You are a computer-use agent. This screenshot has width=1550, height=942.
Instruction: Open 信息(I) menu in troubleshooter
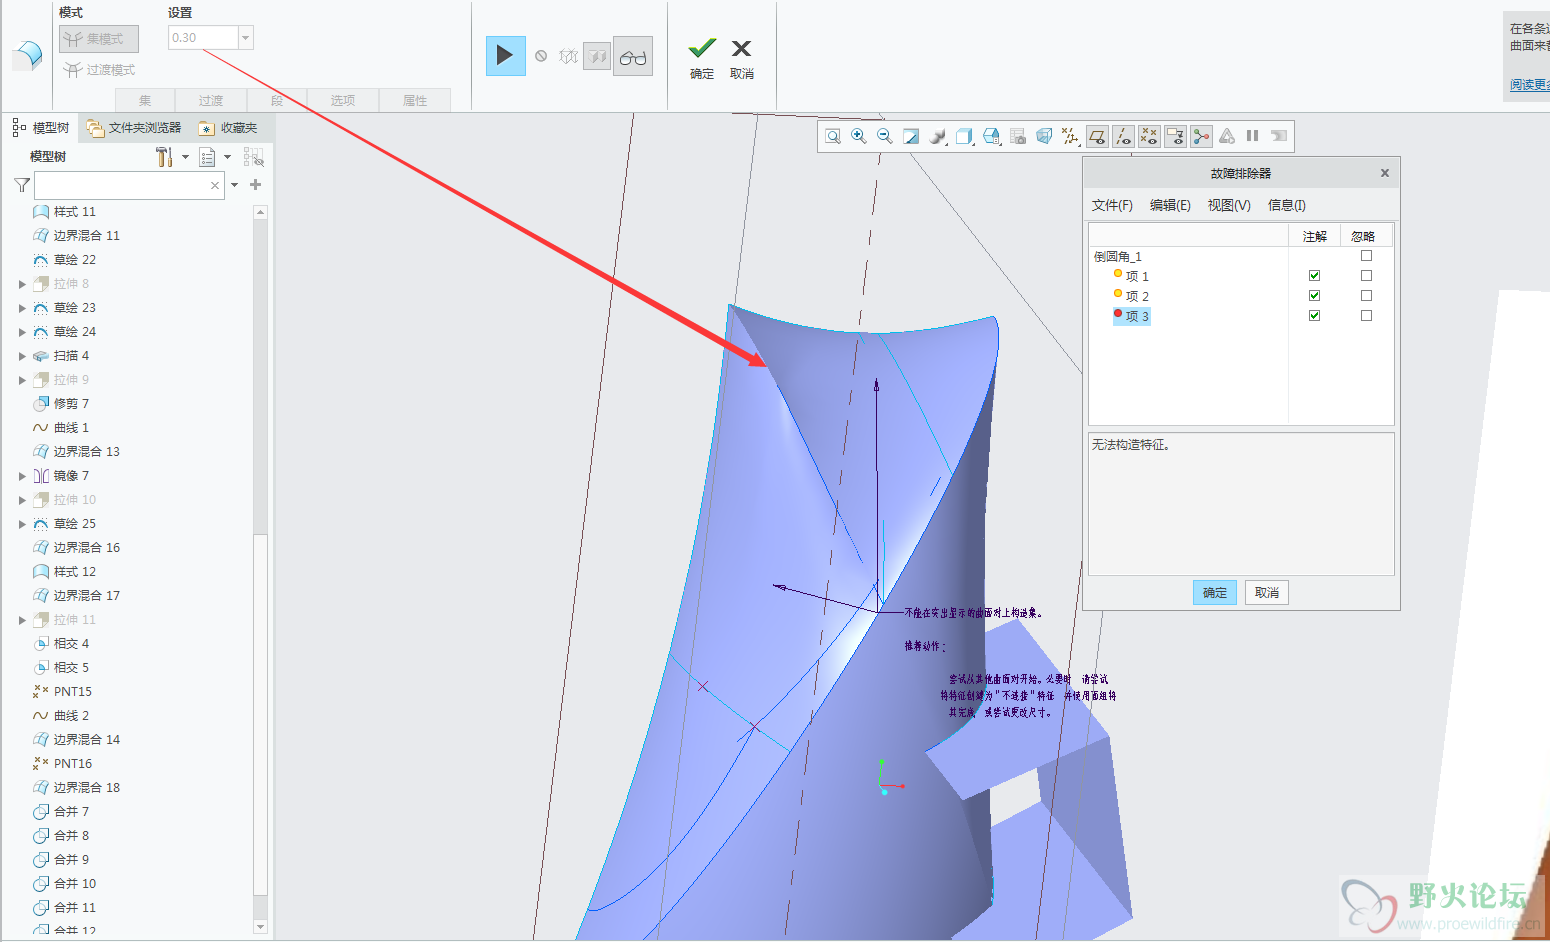1287,205
